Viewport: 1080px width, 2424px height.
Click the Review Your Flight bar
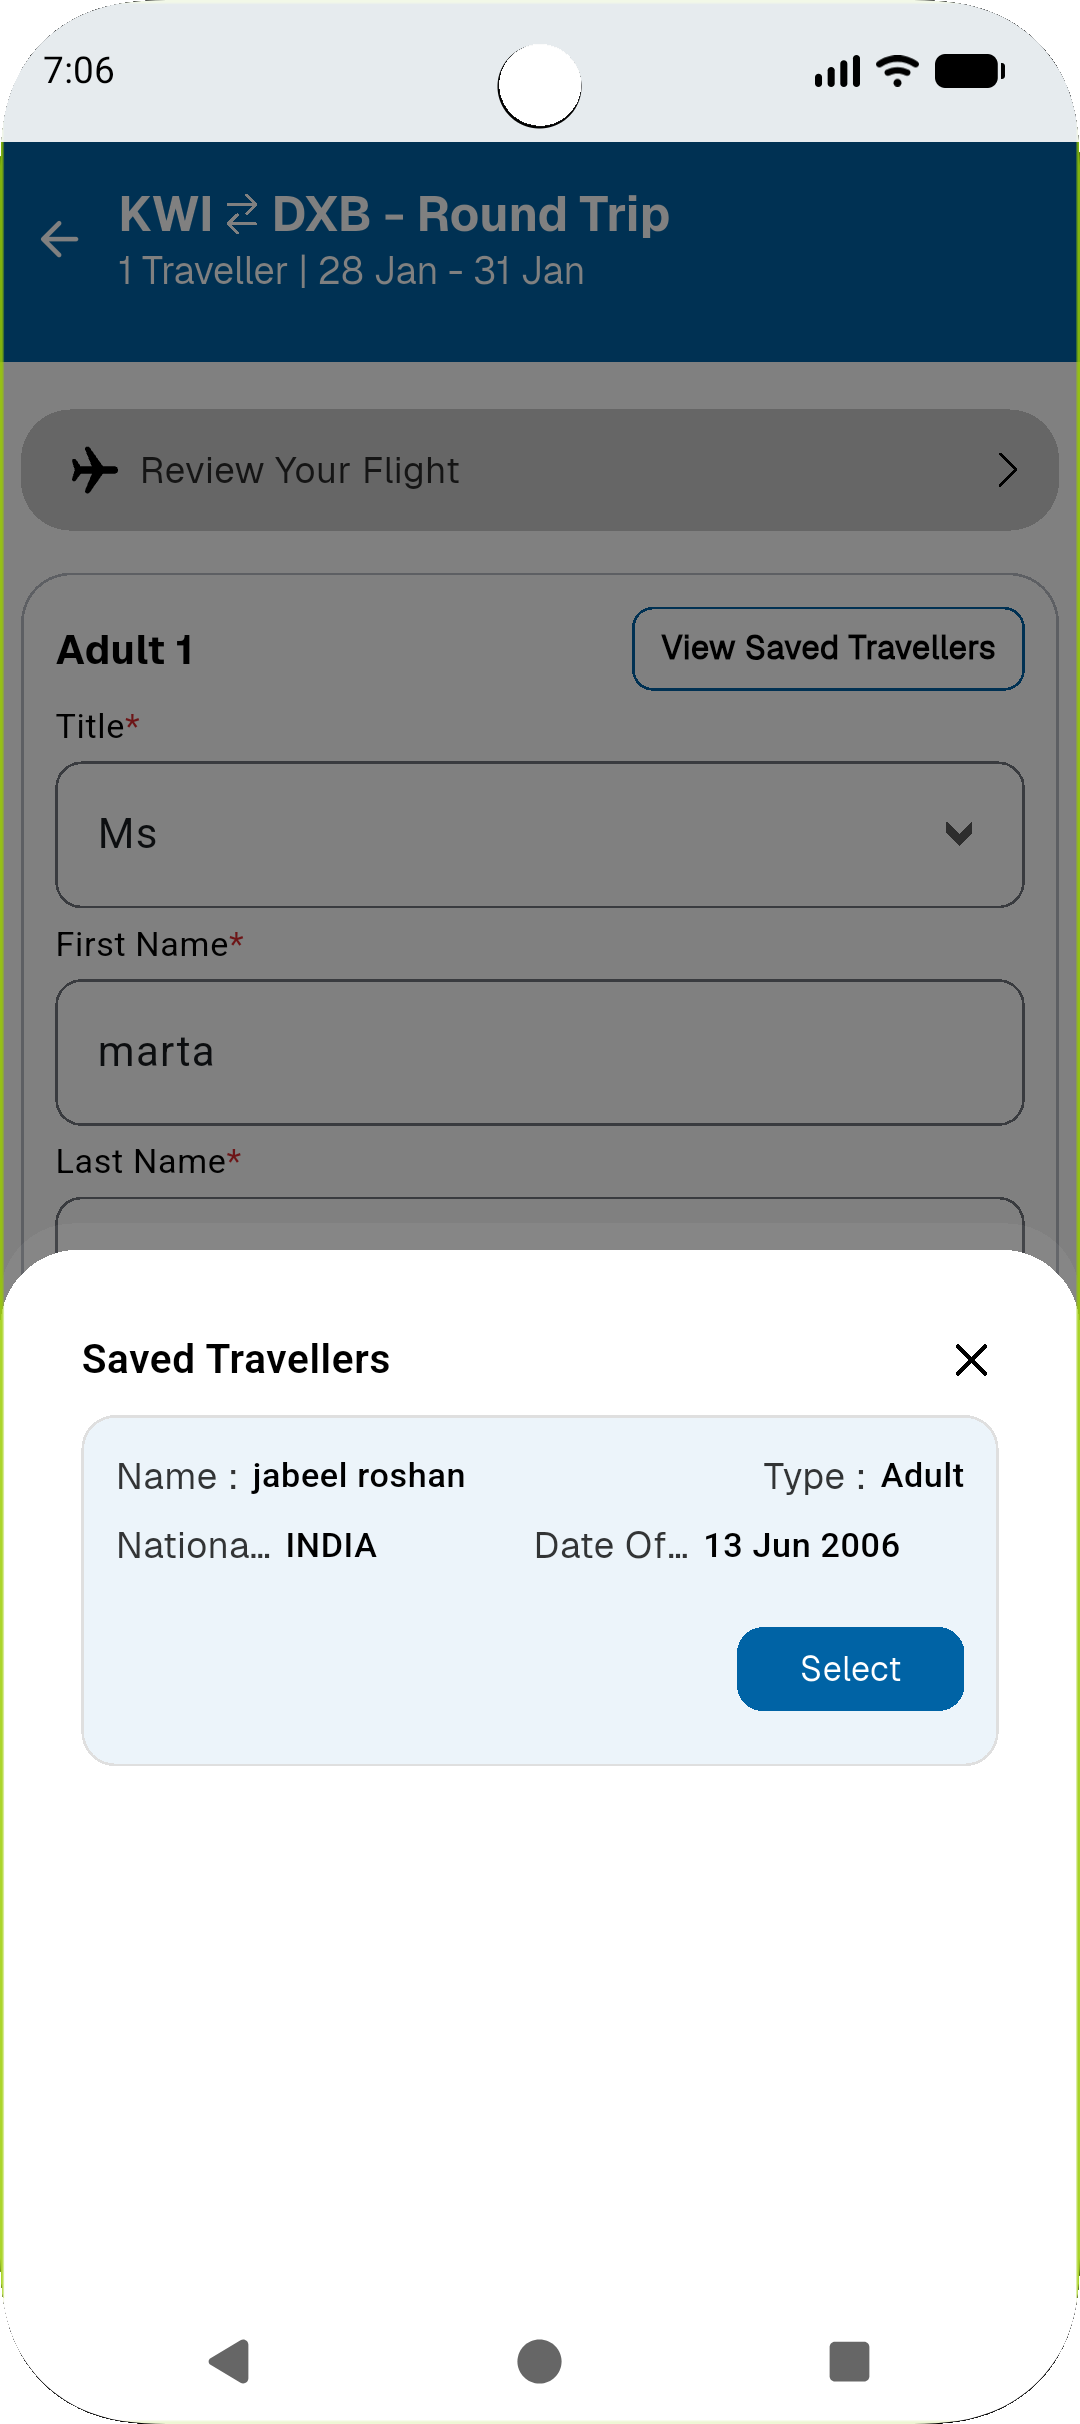(540, 470)
